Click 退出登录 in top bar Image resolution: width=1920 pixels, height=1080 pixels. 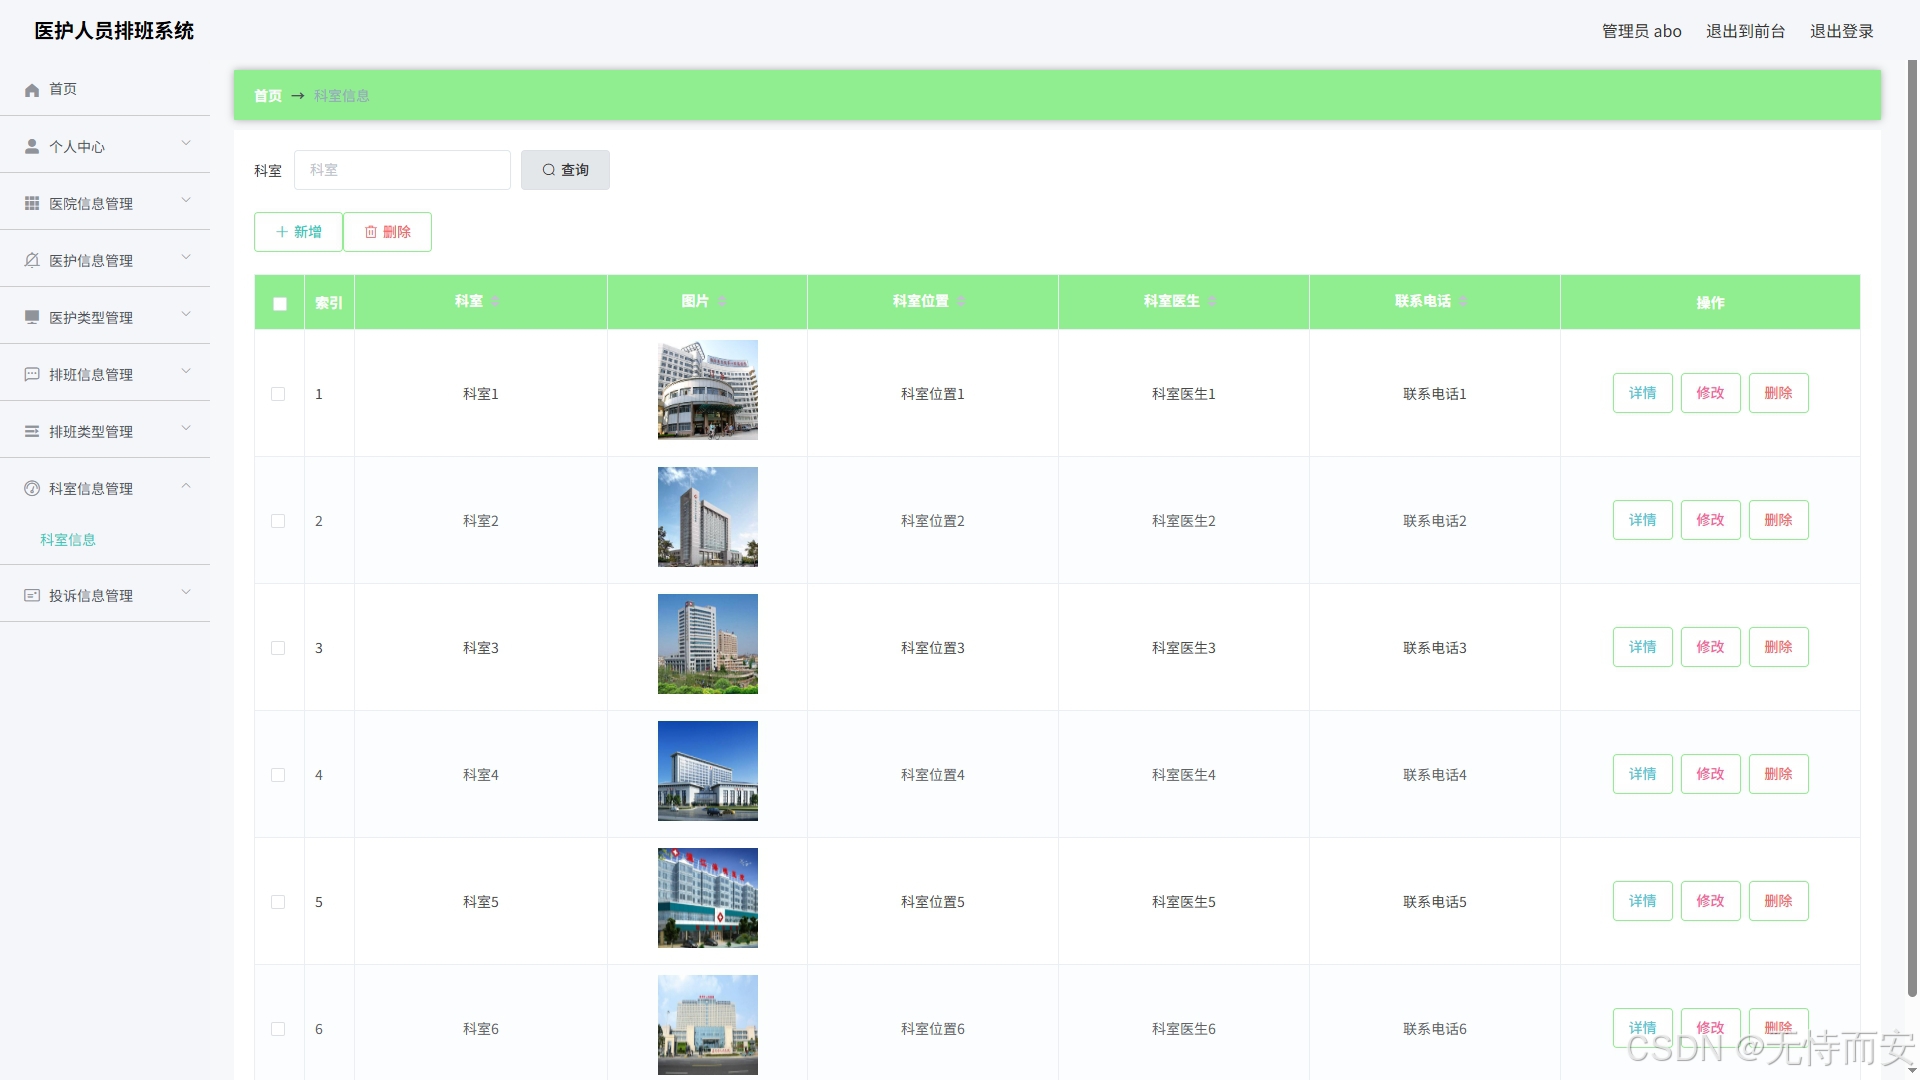tap(1841, 32)
